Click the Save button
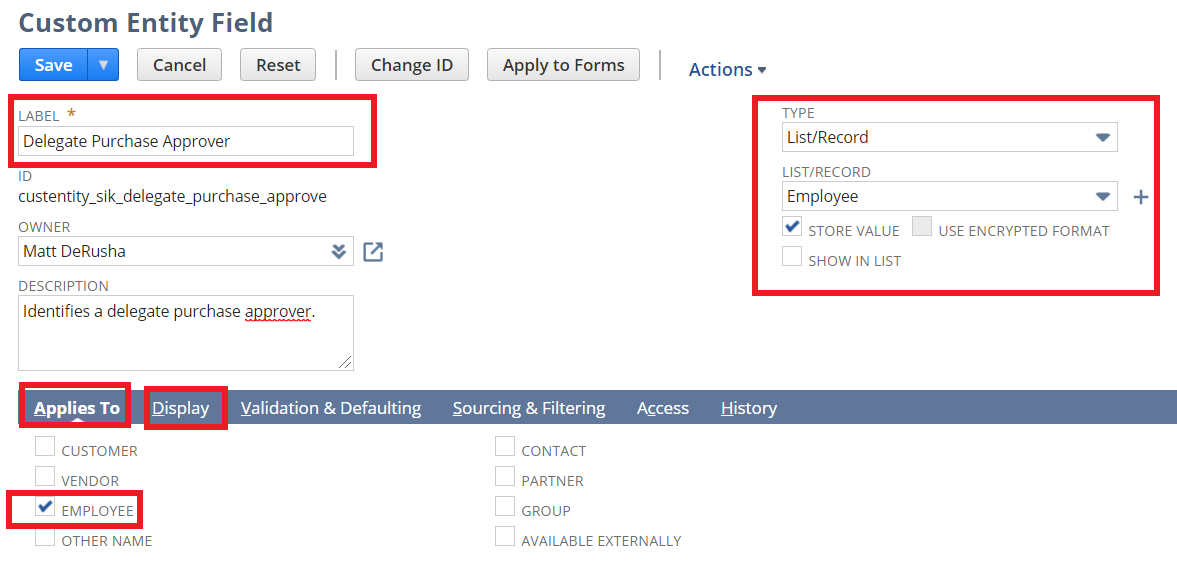 click(x=54, y=65)
